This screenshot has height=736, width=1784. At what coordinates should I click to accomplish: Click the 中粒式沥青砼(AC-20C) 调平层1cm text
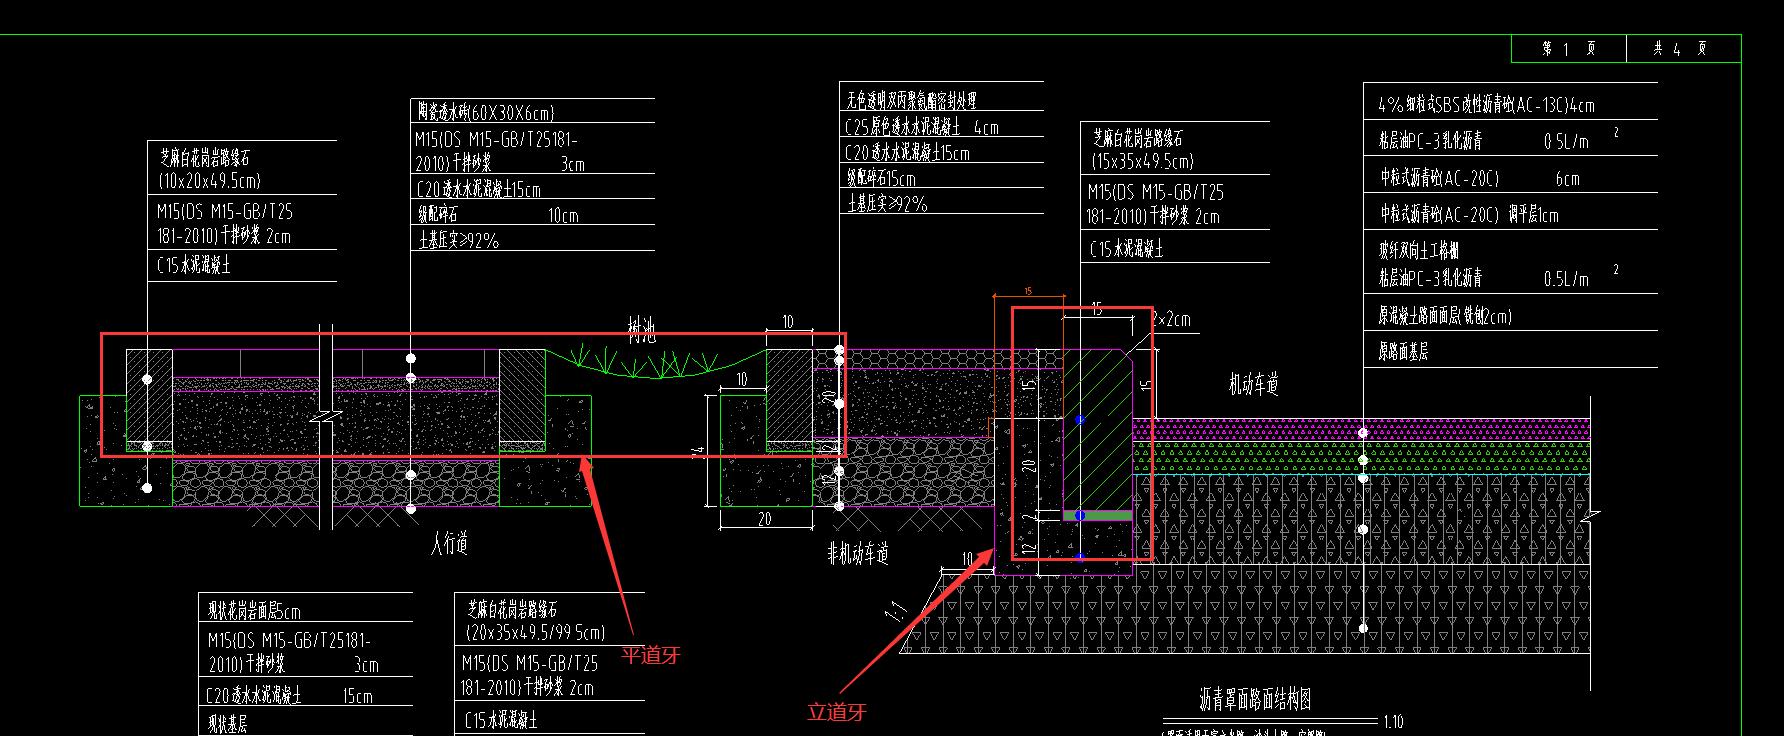tap(1468, 214)
